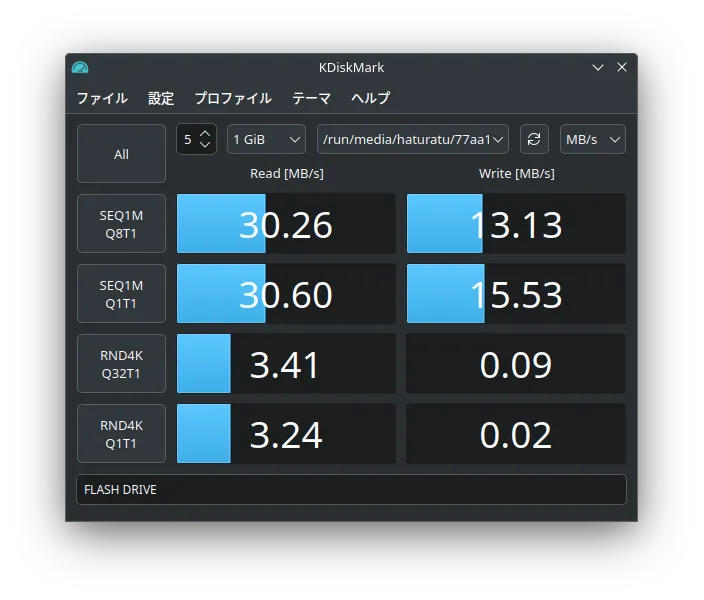Open the MB/s unit dropdown
The image size is (704, 600).
[592, 139]
